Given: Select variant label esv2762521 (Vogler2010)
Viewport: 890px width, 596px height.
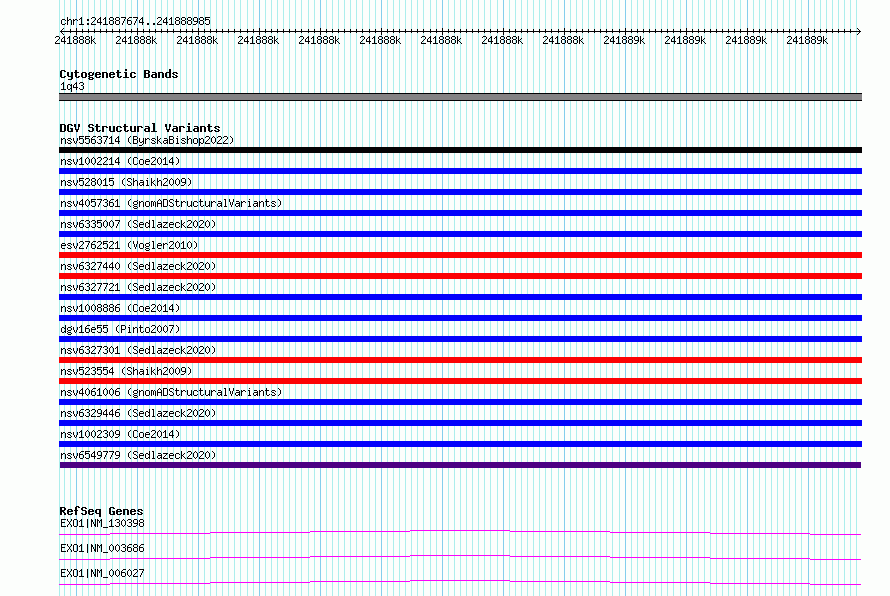Looking at the screenshot, I should pos(129,245).
